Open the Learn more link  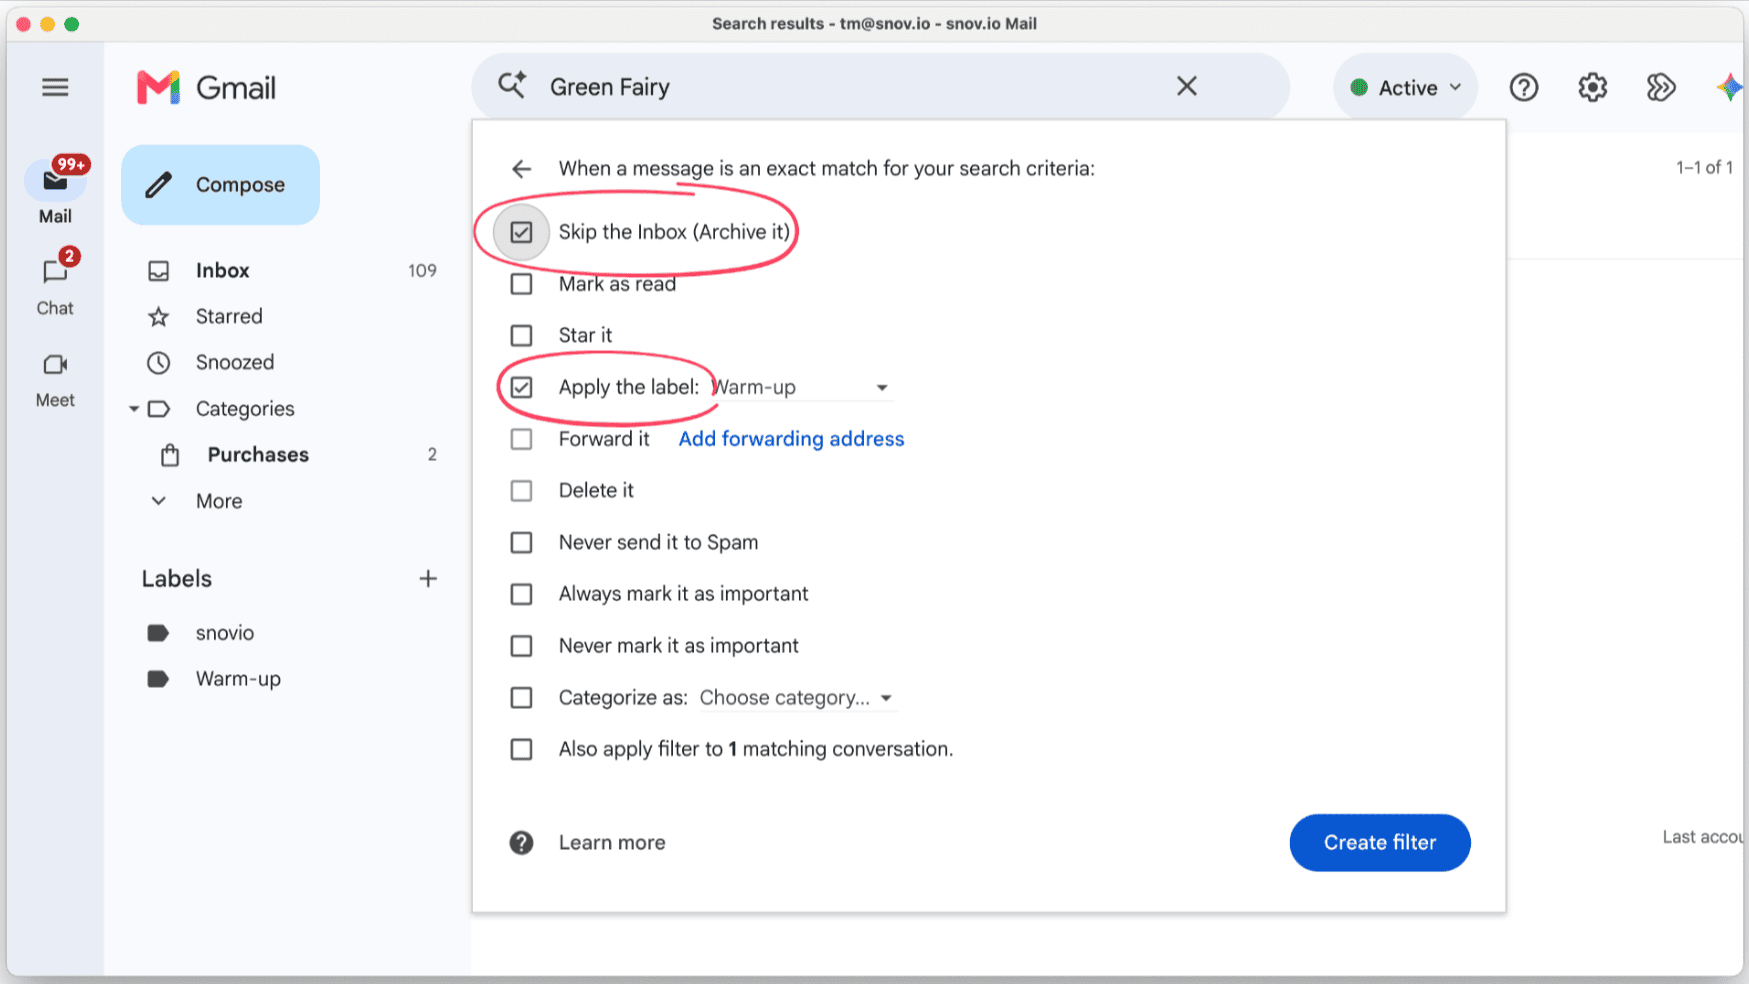click(612, 843)
